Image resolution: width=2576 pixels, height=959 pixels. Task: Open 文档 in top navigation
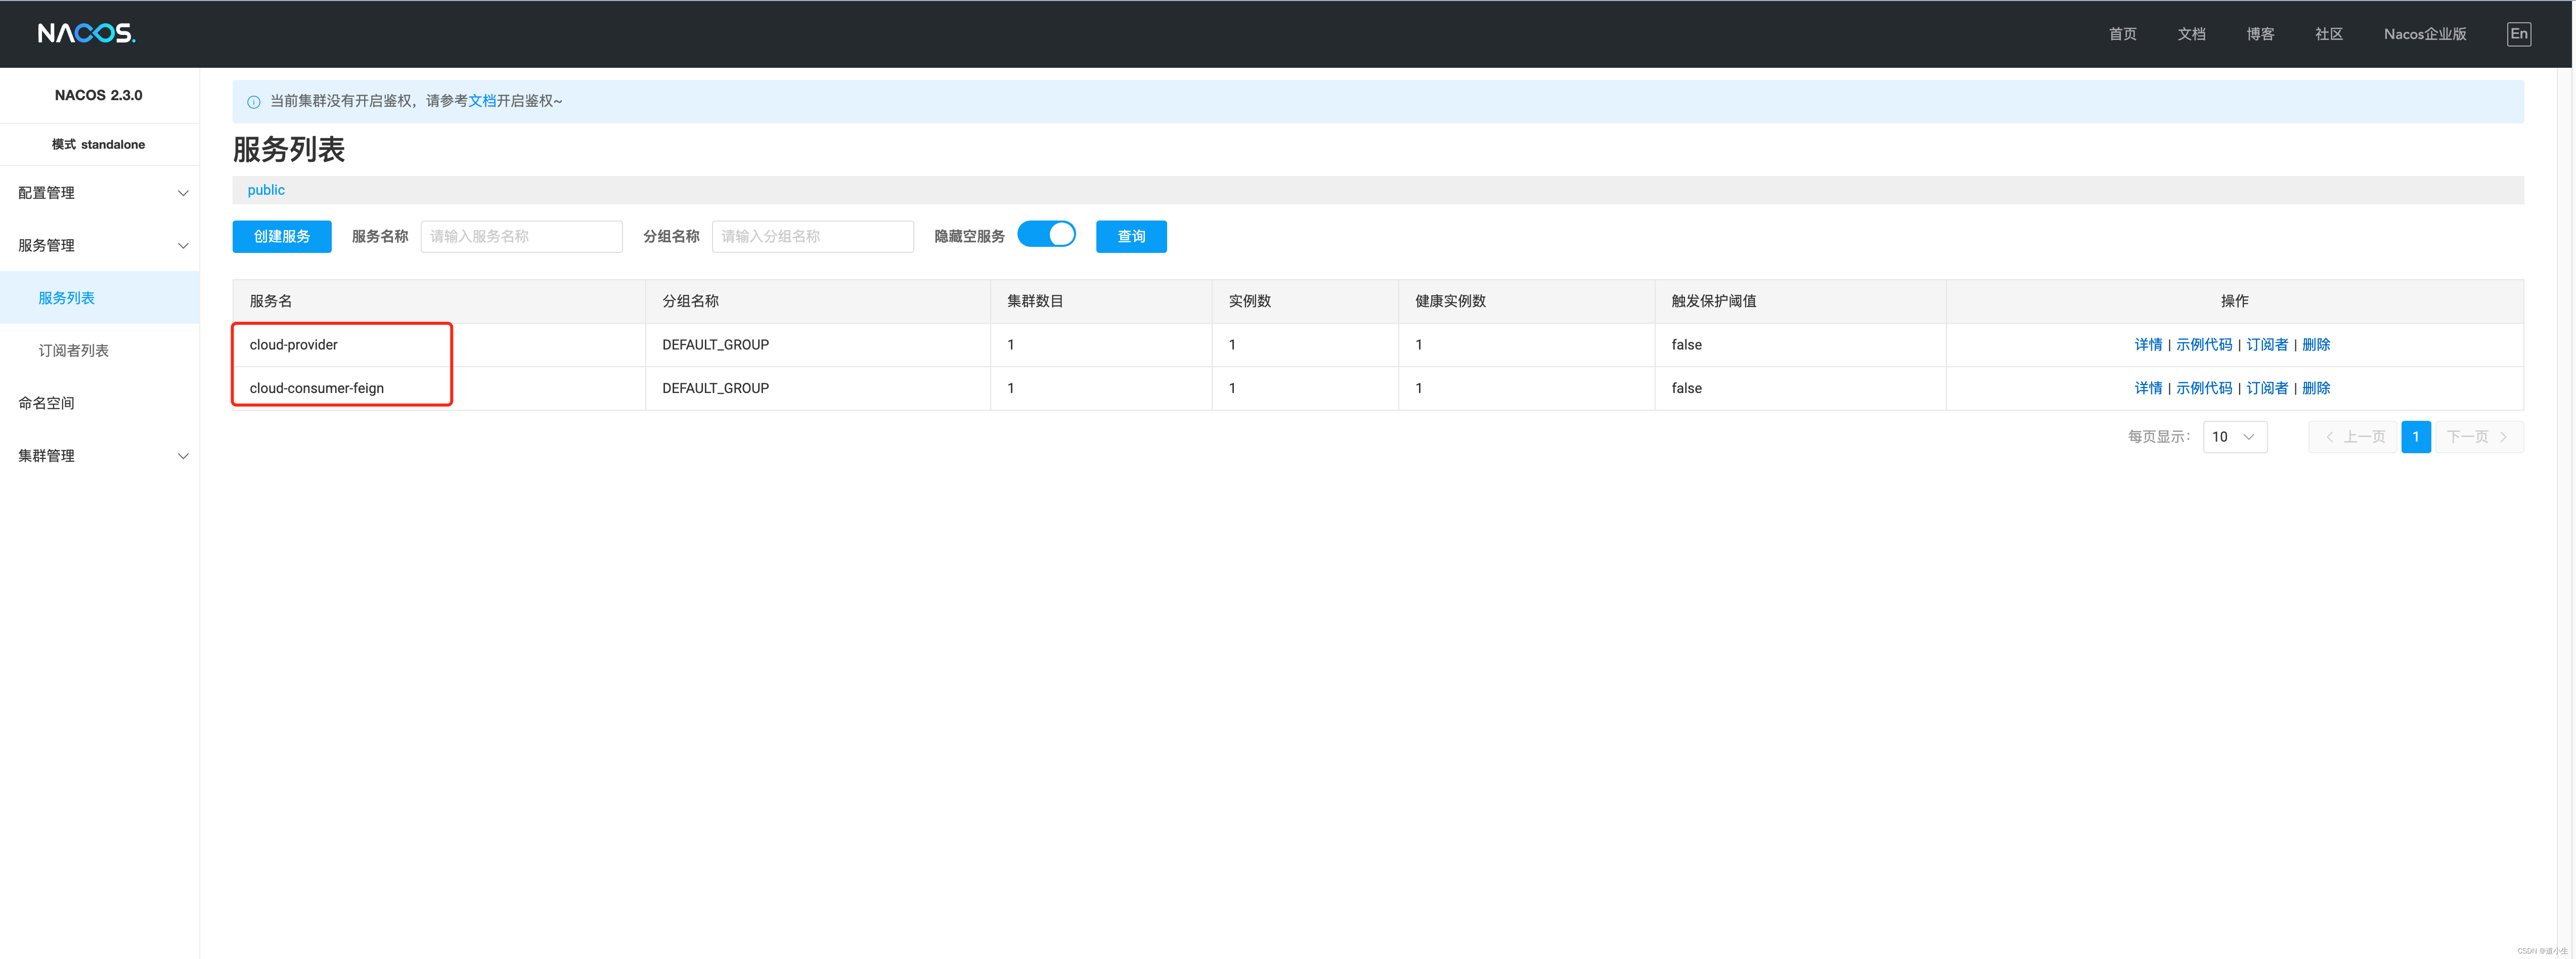[2191, 34]
